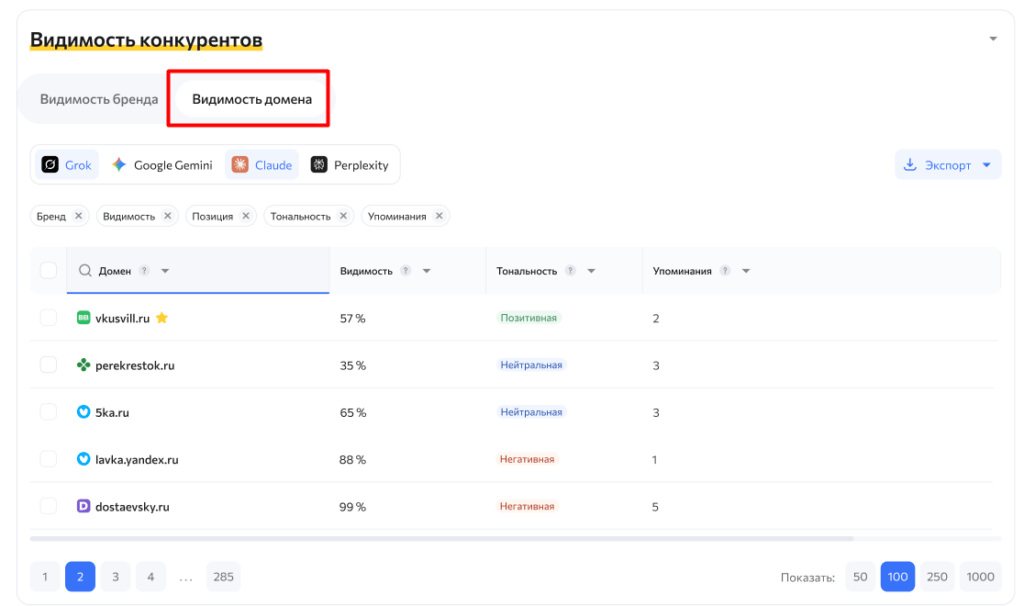Open sort arrow for Упоминания column
Screen dimensions: 1024x606
746,271
